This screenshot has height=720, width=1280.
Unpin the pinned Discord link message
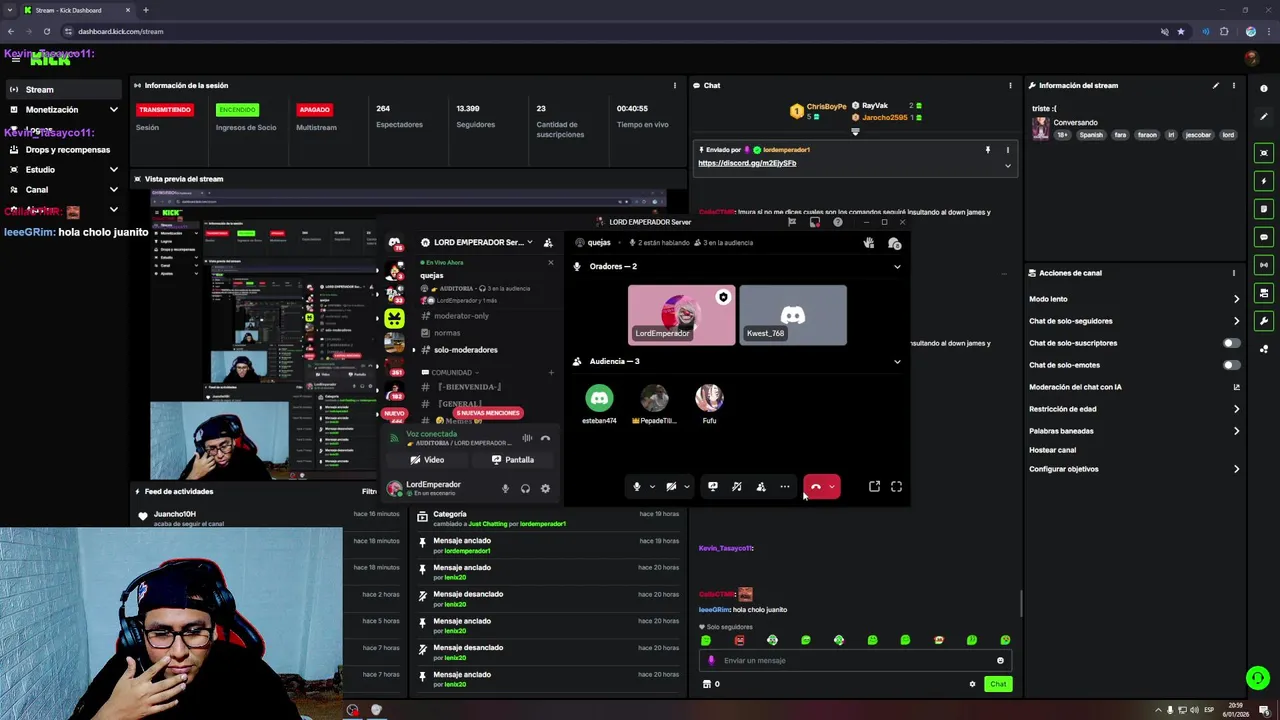(987, 150)
